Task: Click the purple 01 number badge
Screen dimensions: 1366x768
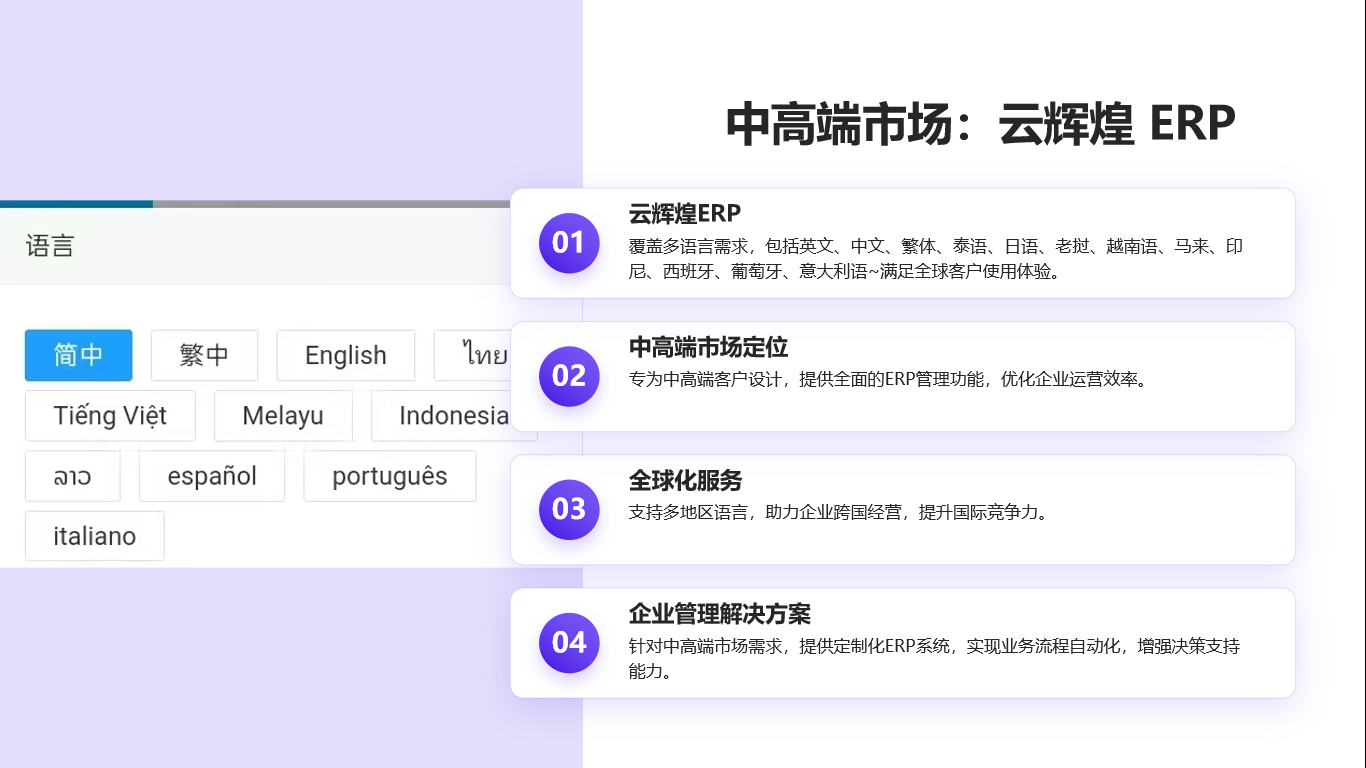Action: (x=568, y=243)
